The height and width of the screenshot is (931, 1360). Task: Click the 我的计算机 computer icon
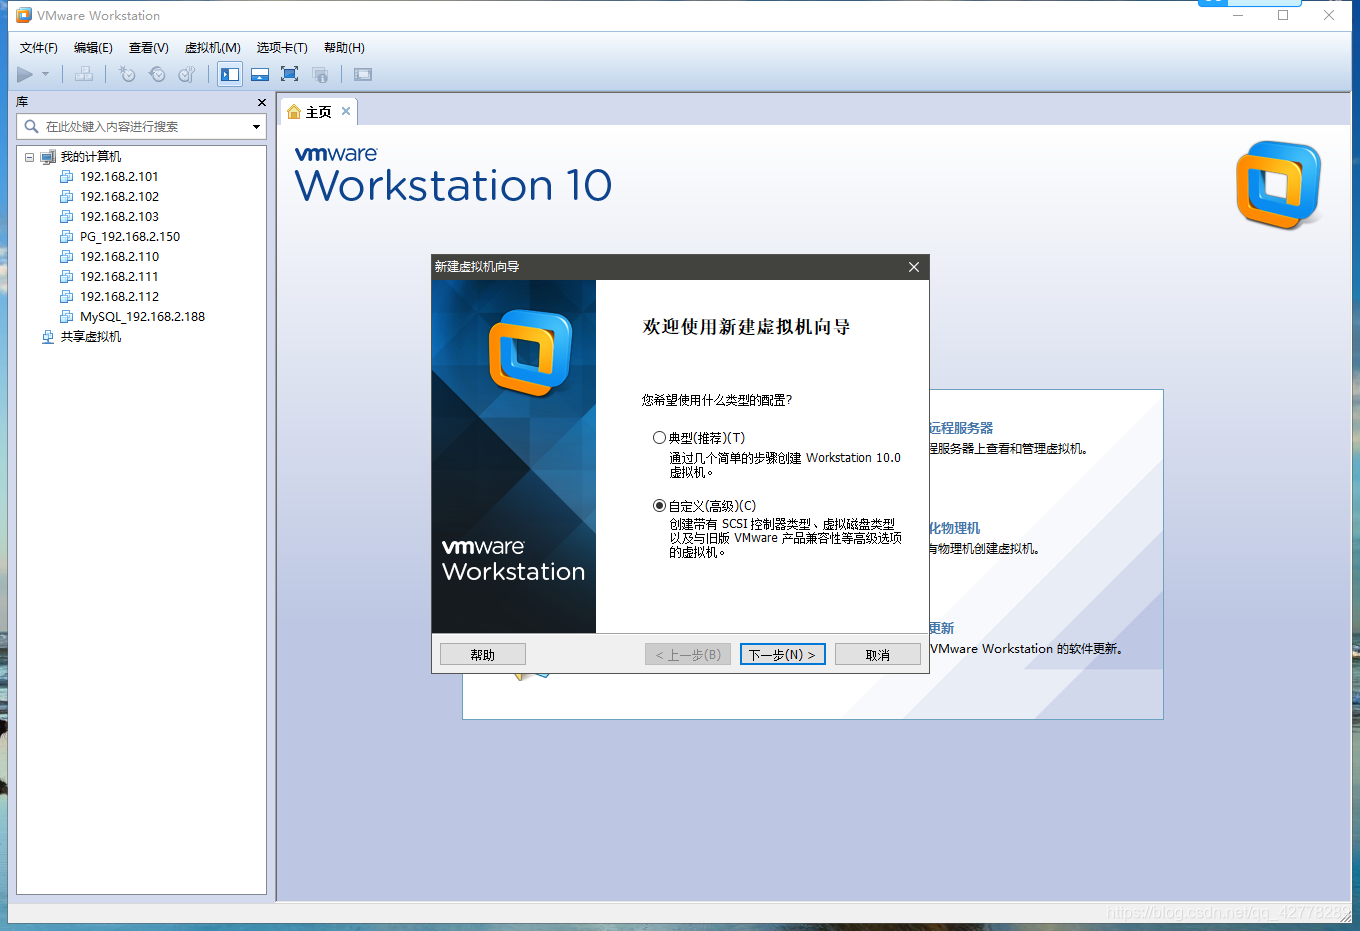click(48, 157)
